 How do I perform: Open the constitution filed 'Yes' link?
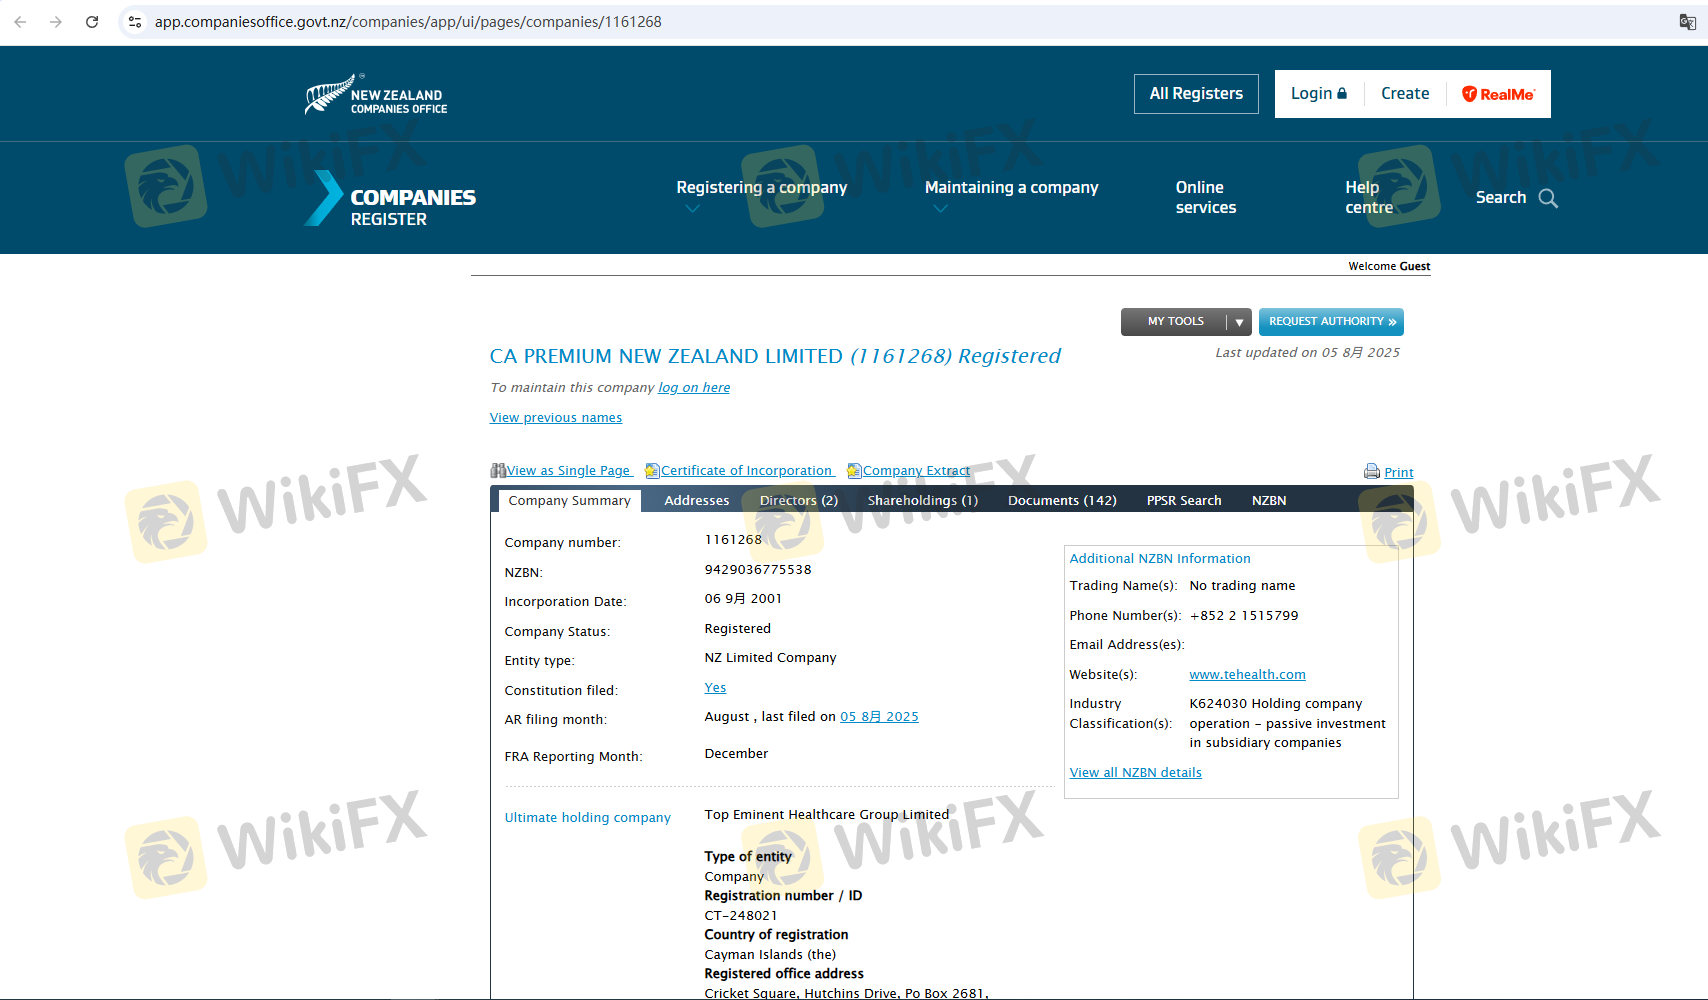[x=715, y=688]
